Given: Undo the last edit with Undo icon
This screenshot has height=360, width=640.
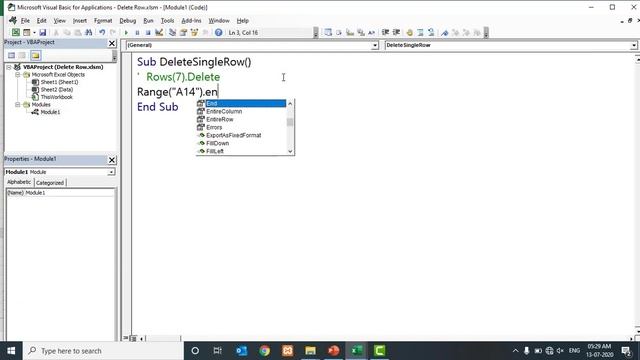Looking at the screenshot, I should coord(102,32).
